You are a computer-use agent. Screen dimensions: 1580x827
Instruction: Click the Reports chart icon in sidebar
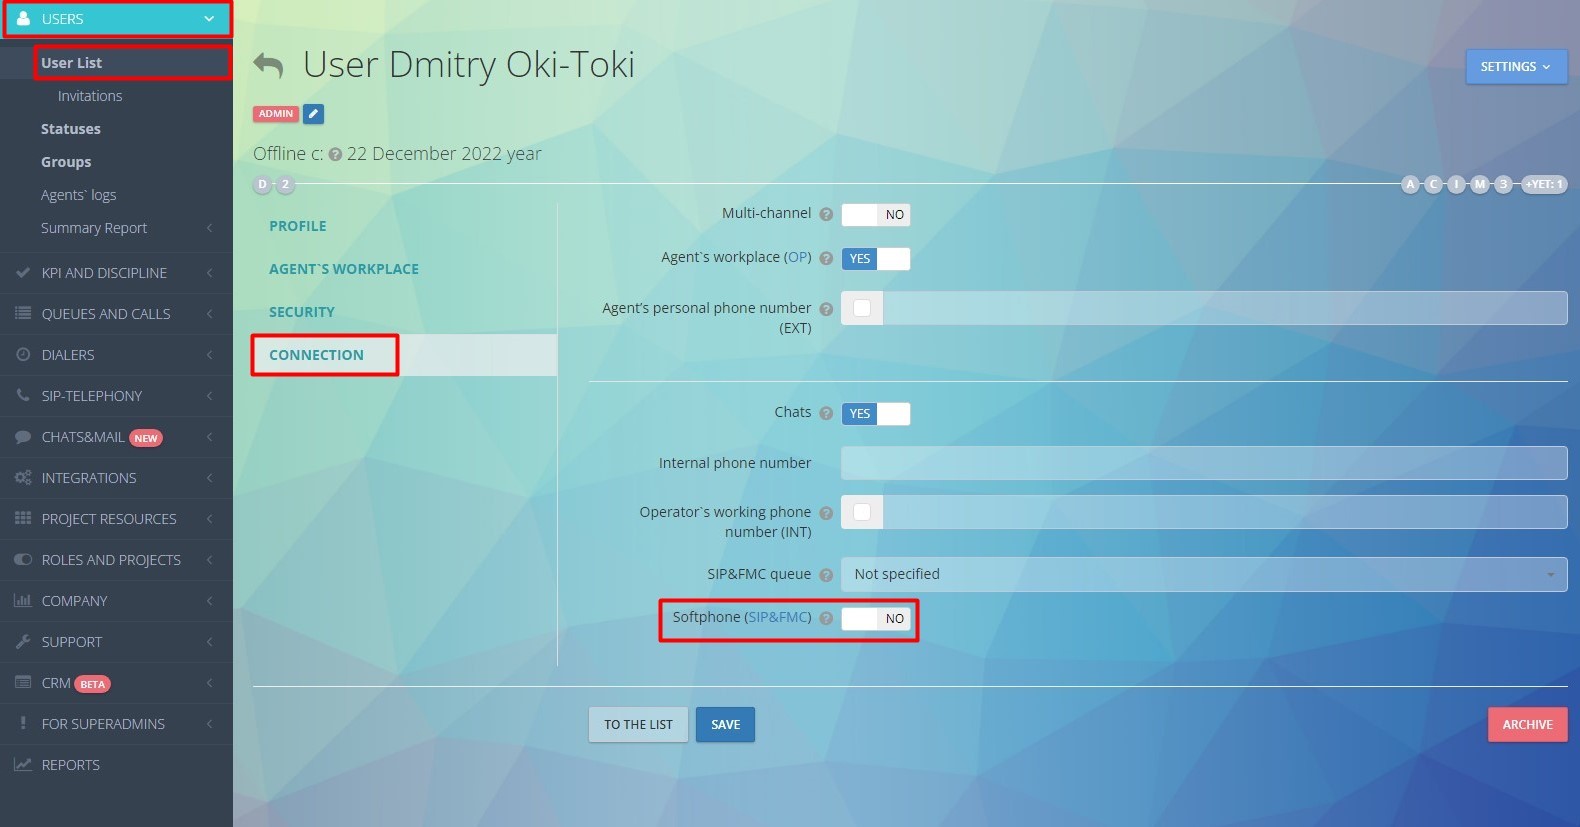(22, 765)
